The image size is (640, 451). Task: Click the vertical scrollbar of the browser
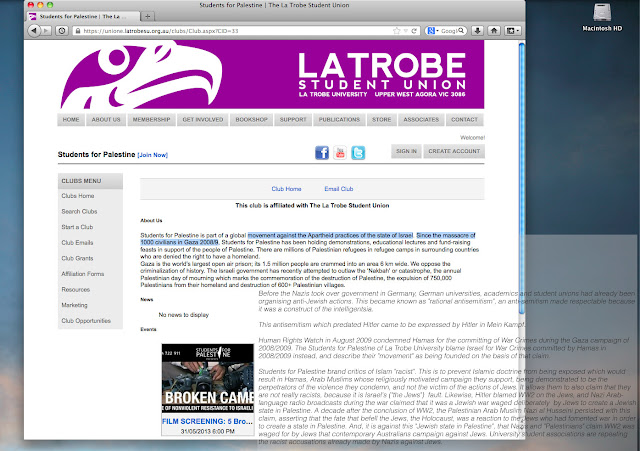pyautogui.click(x=522, y=178)
